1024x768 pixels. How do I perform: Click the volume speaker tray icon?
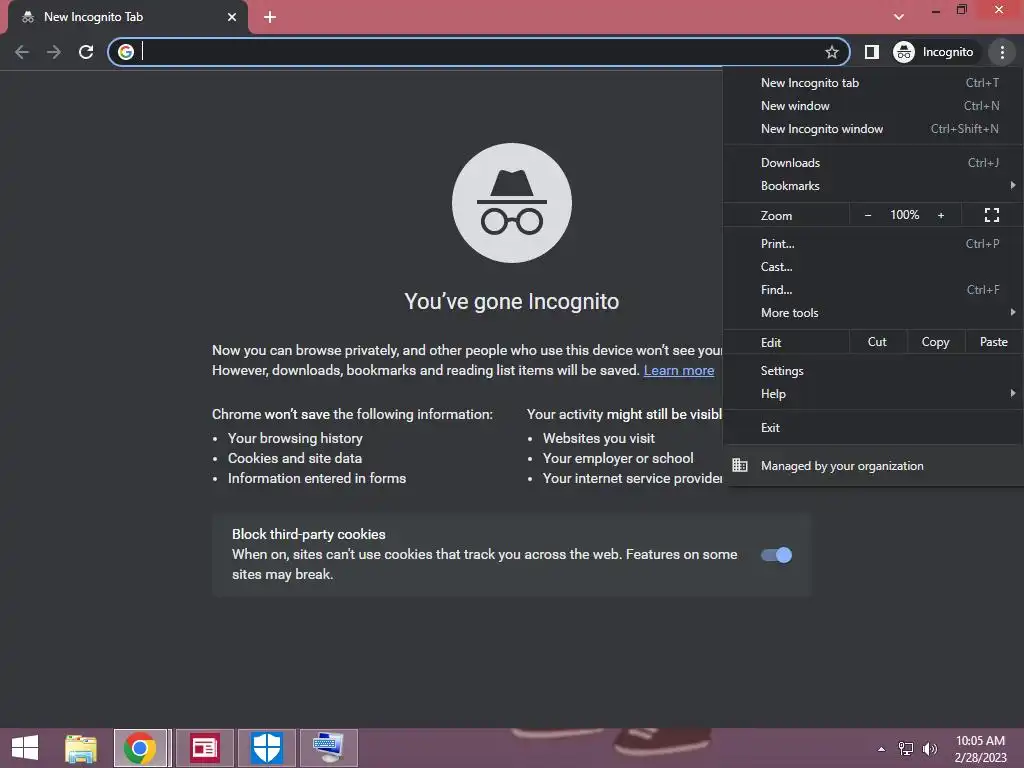coord(930,748)
